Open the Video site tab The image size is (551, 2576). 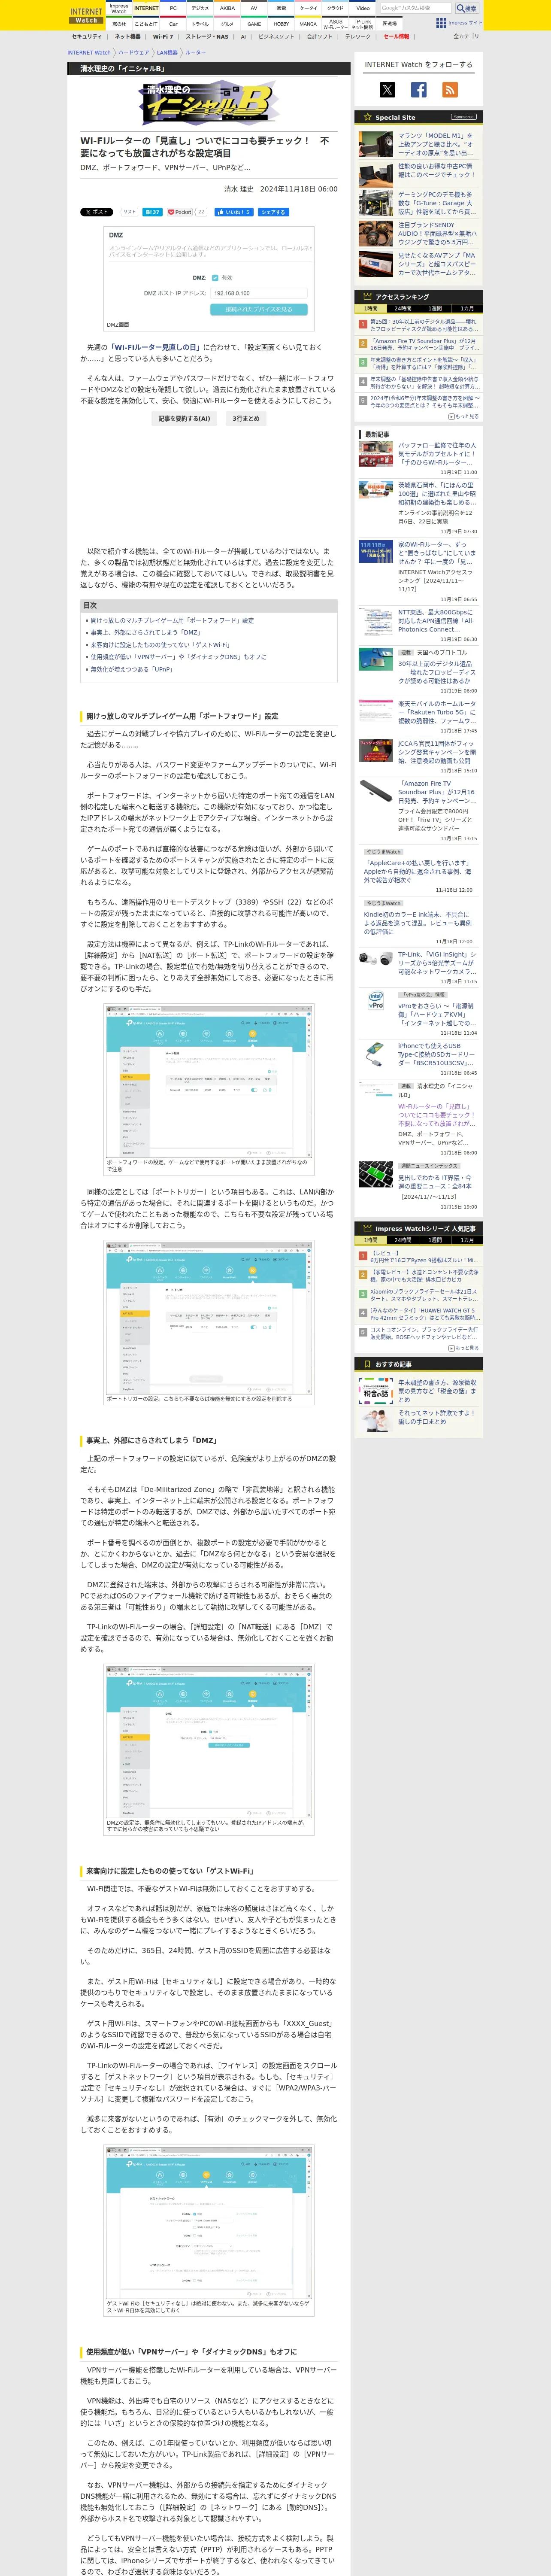[x=363, y=8]
